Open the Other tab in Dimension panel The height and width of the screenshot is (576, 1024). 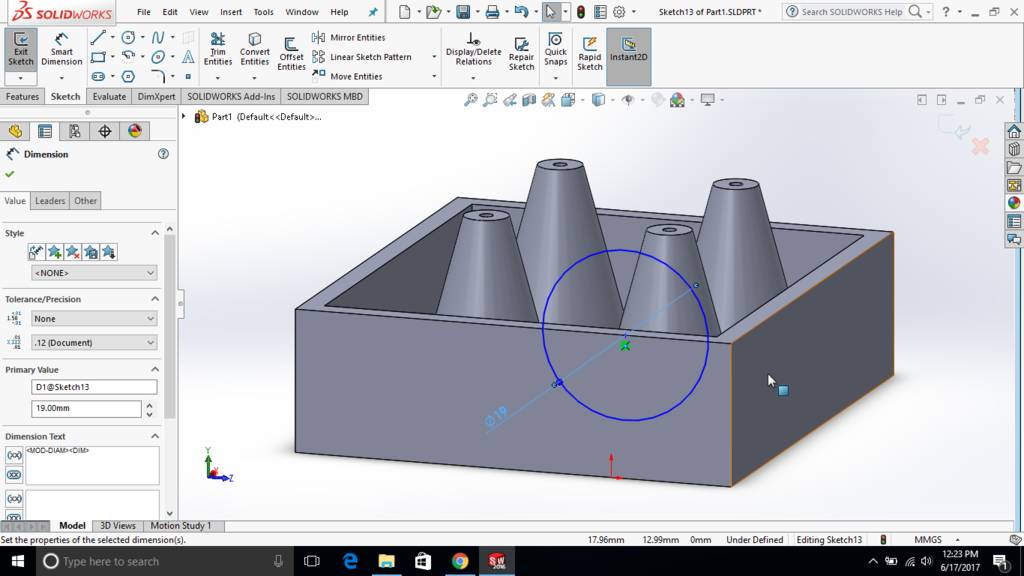pos(86,200)
